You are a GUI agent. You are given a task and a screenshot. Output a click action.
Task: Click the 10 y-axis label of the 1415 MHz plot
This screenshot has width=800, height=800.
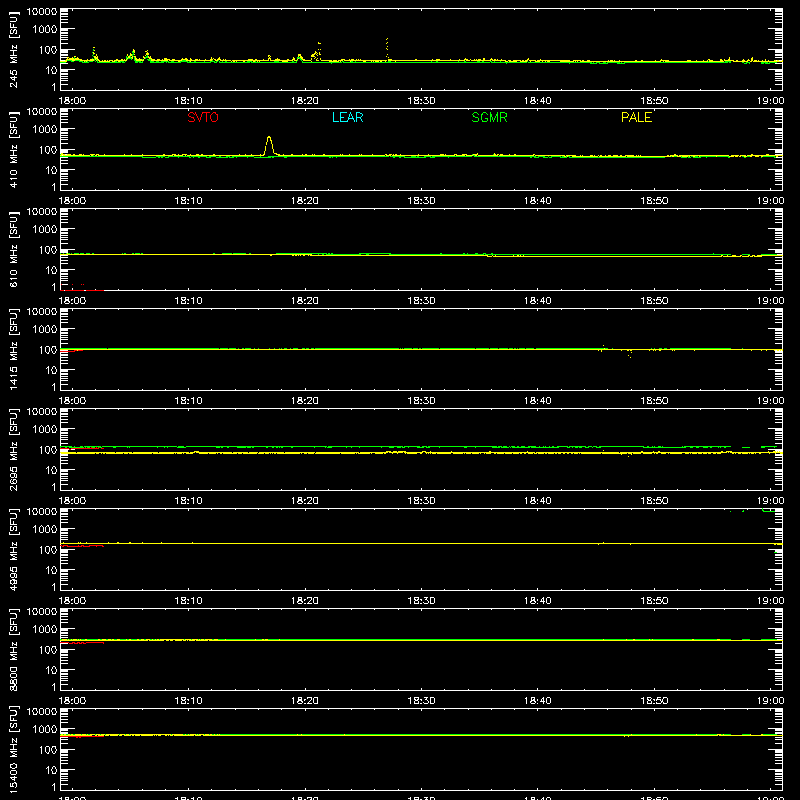tap(51, 370)
